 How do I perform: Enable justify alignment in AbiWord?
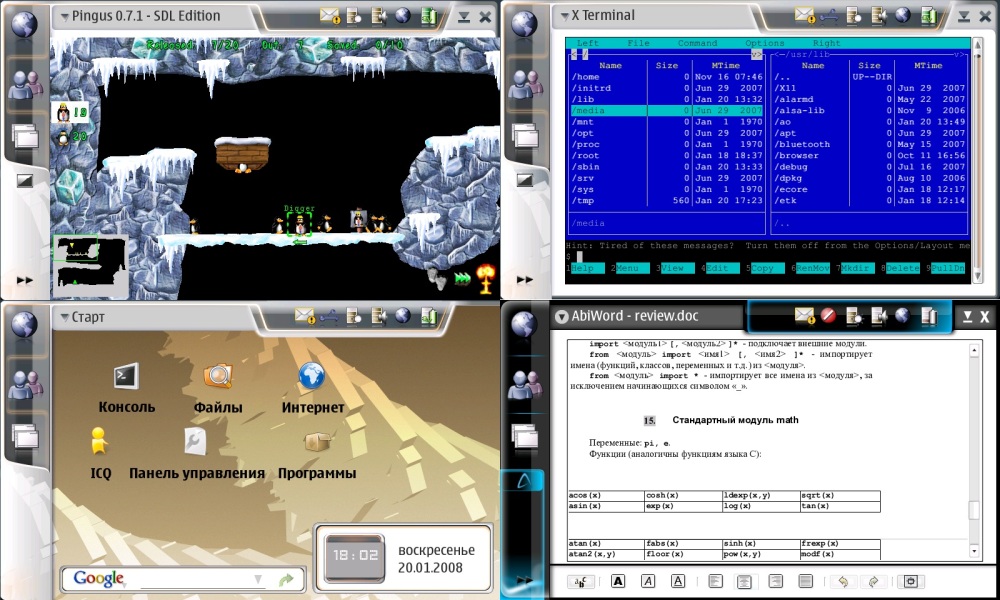click(805, 582)
